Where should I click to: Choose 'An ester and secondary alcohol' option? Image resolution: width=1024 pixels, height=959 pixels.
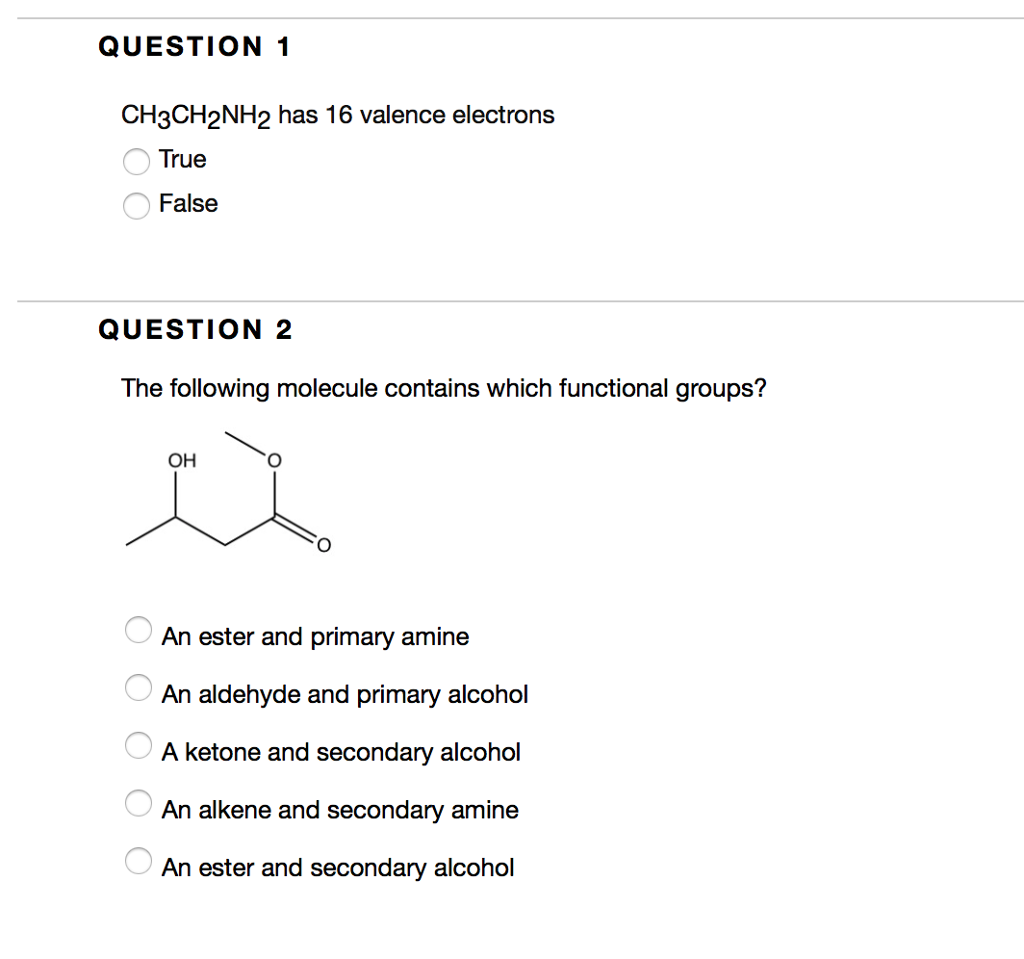click(x=138, y=860)
